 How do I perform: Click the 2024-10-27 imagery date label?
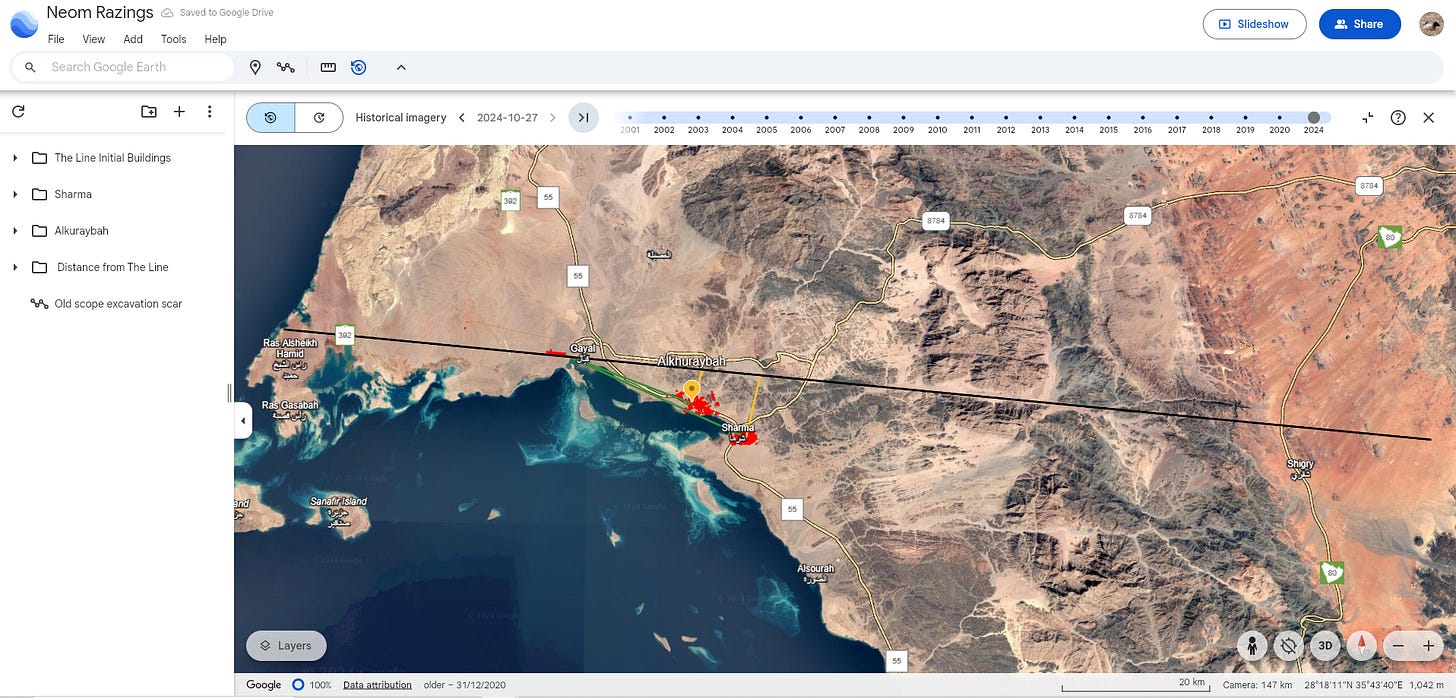(x=507, y=117)
